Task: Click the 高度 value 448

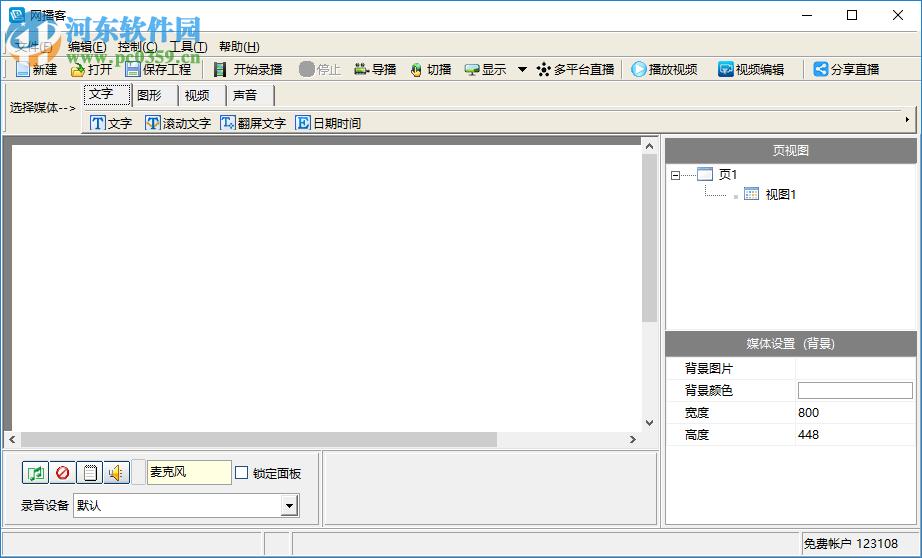Action: coord(809,435)
